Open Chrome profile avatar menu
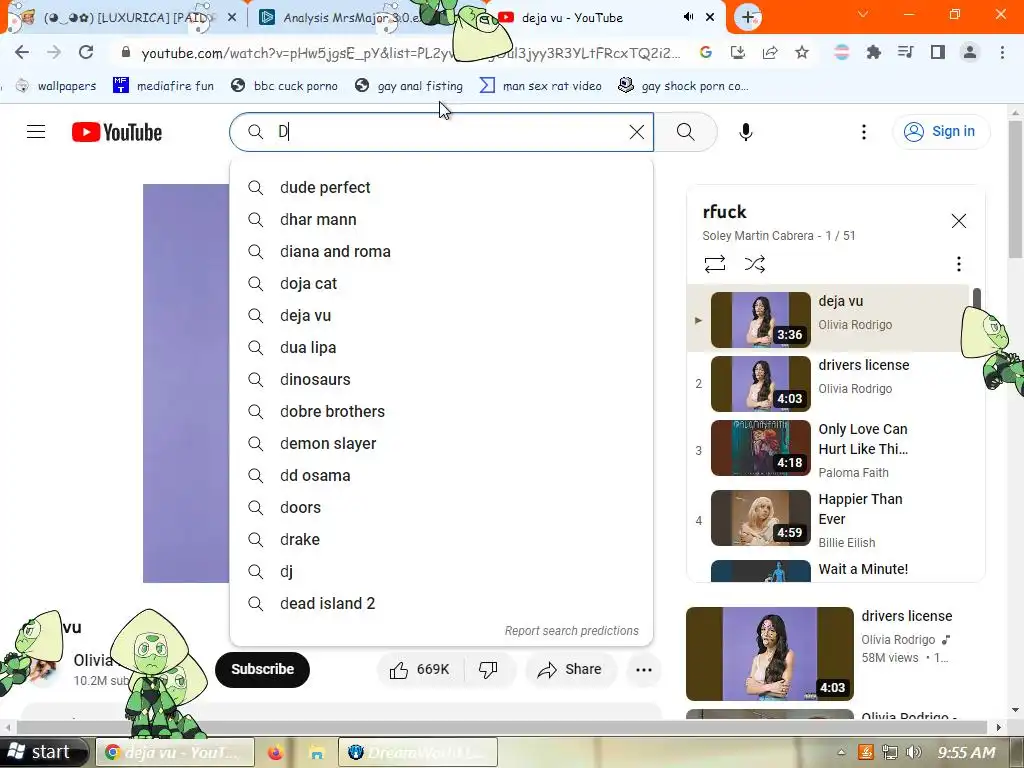The height and width of the screenshot is (768, 1024). click(x=970, y=52)
